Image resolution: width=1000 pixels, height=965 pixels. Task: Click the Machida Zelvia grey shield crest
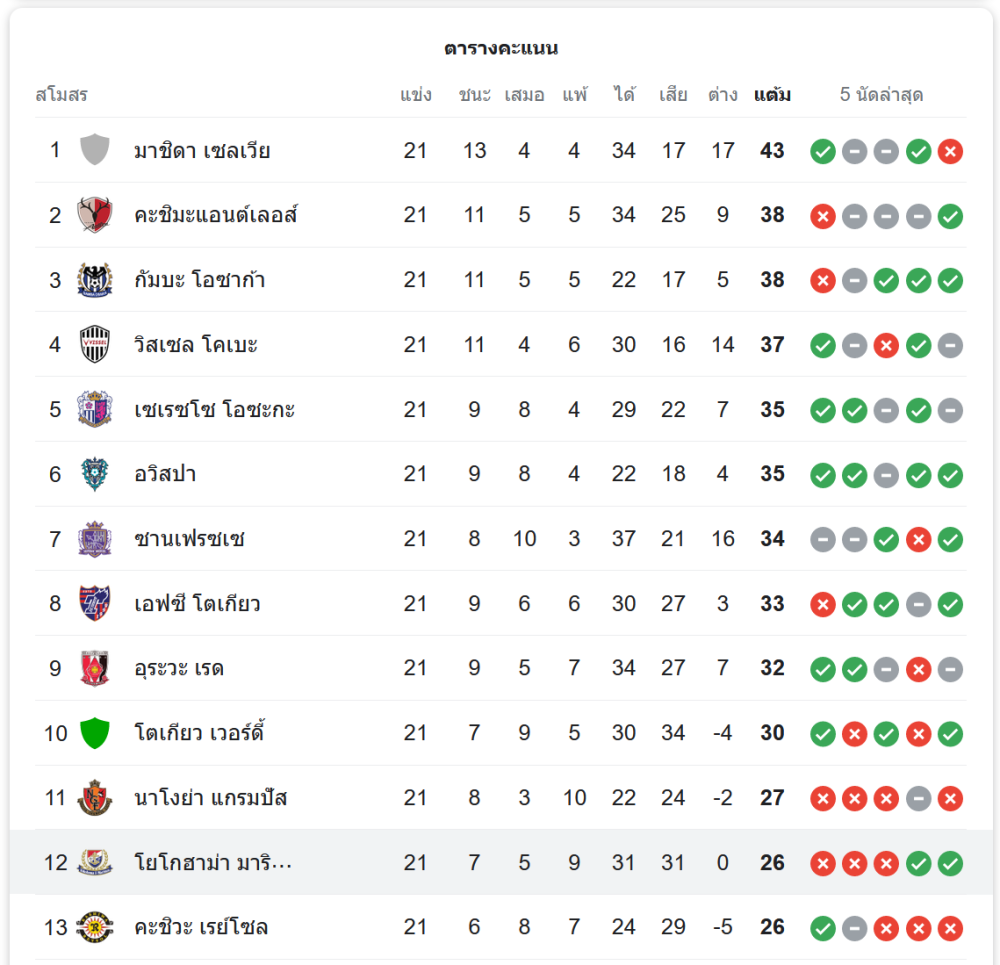95,150
